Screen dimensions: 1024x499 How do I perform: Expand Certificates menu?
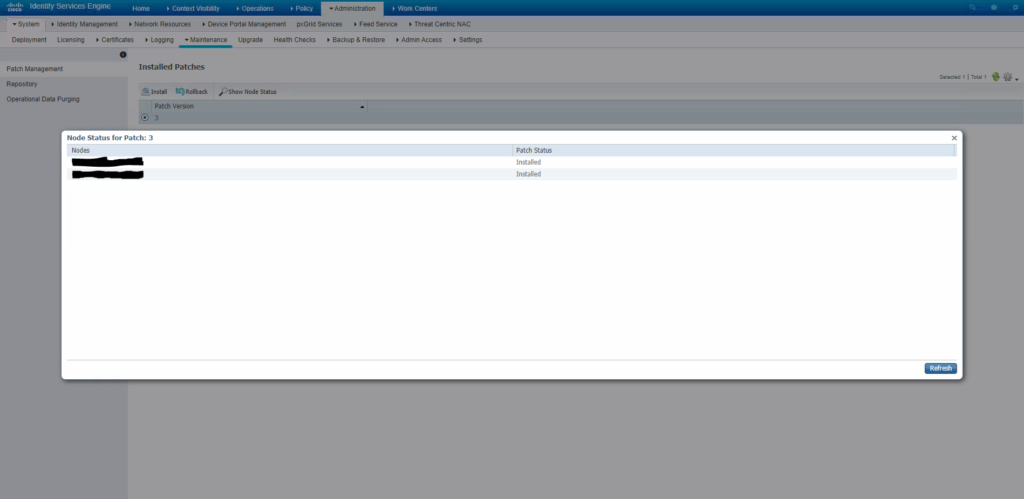pos(114,40)
